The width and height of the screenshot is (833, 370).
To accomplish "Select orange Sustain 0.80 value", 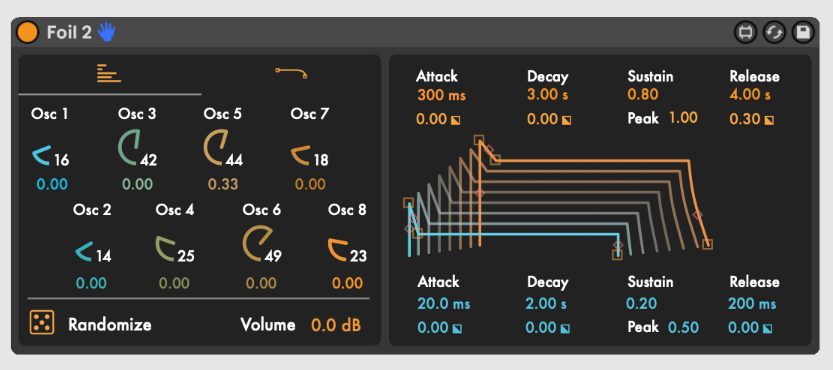I will (x=643, y=95).
